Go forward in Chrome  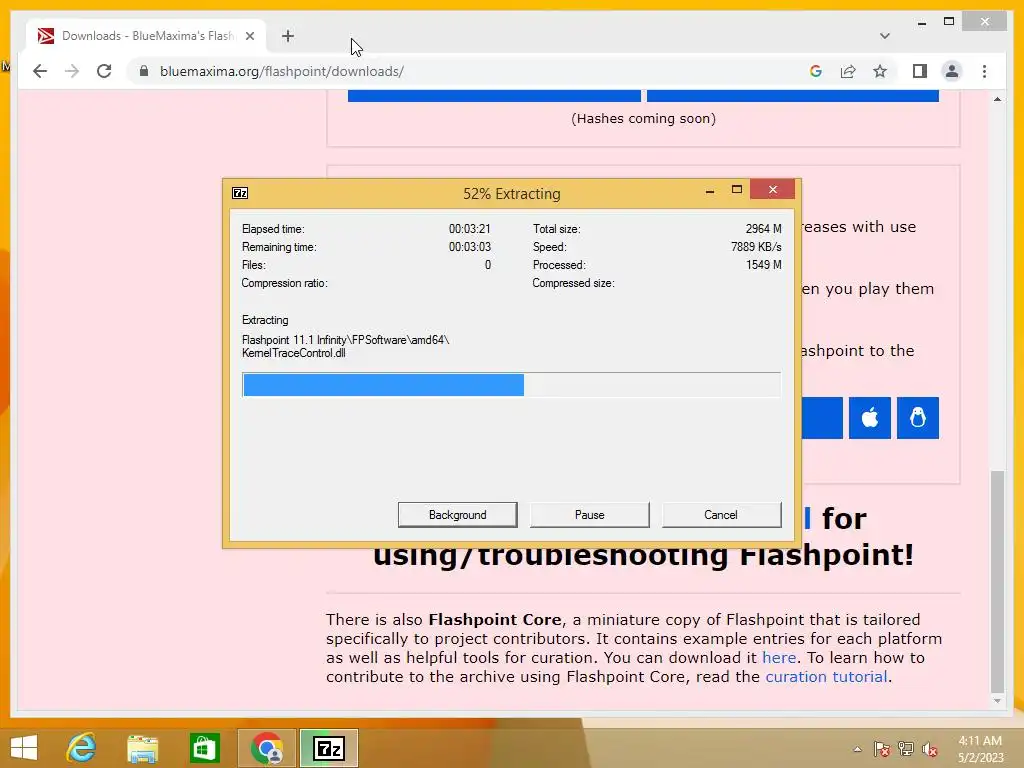click(72, 71)
